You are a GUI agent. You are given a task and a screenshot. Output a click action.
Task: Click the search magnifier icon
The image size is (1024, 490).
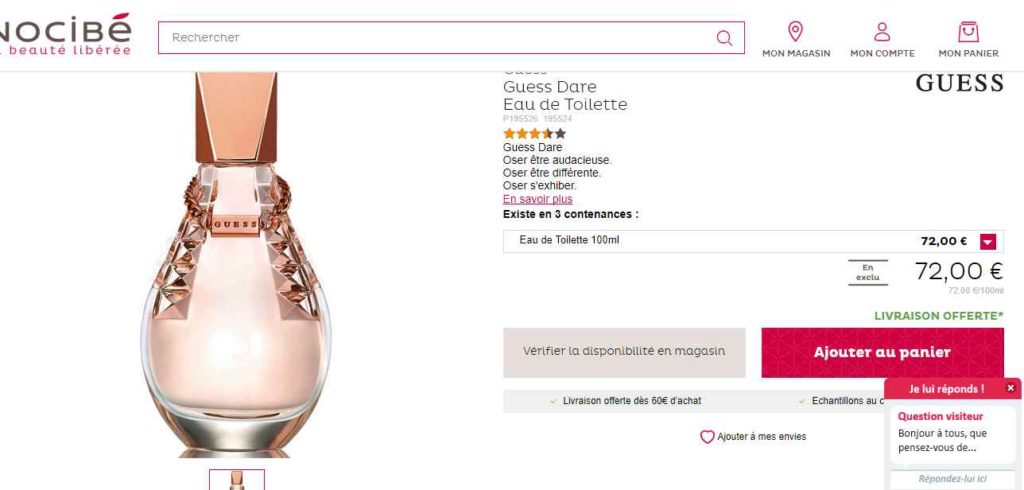pyautogui.click(x=724, y=38)
